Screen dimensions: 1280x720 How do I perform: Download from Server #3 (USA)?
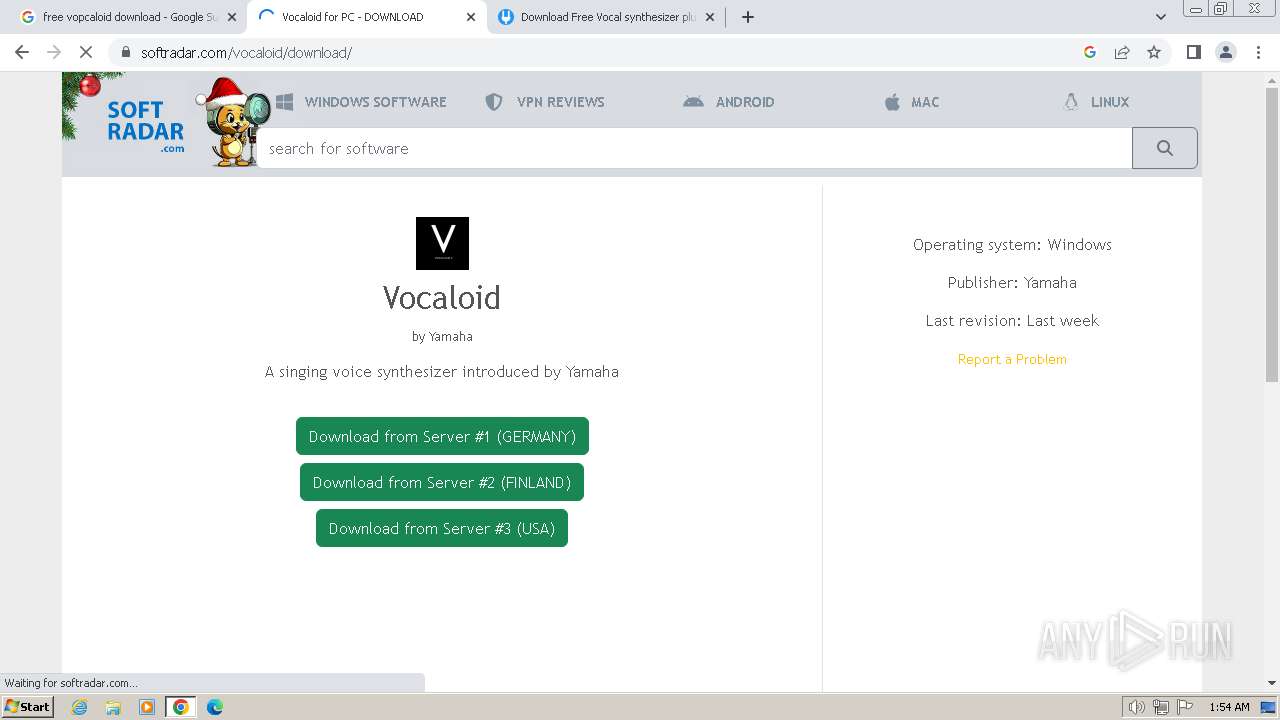click(x=442, y=528)
